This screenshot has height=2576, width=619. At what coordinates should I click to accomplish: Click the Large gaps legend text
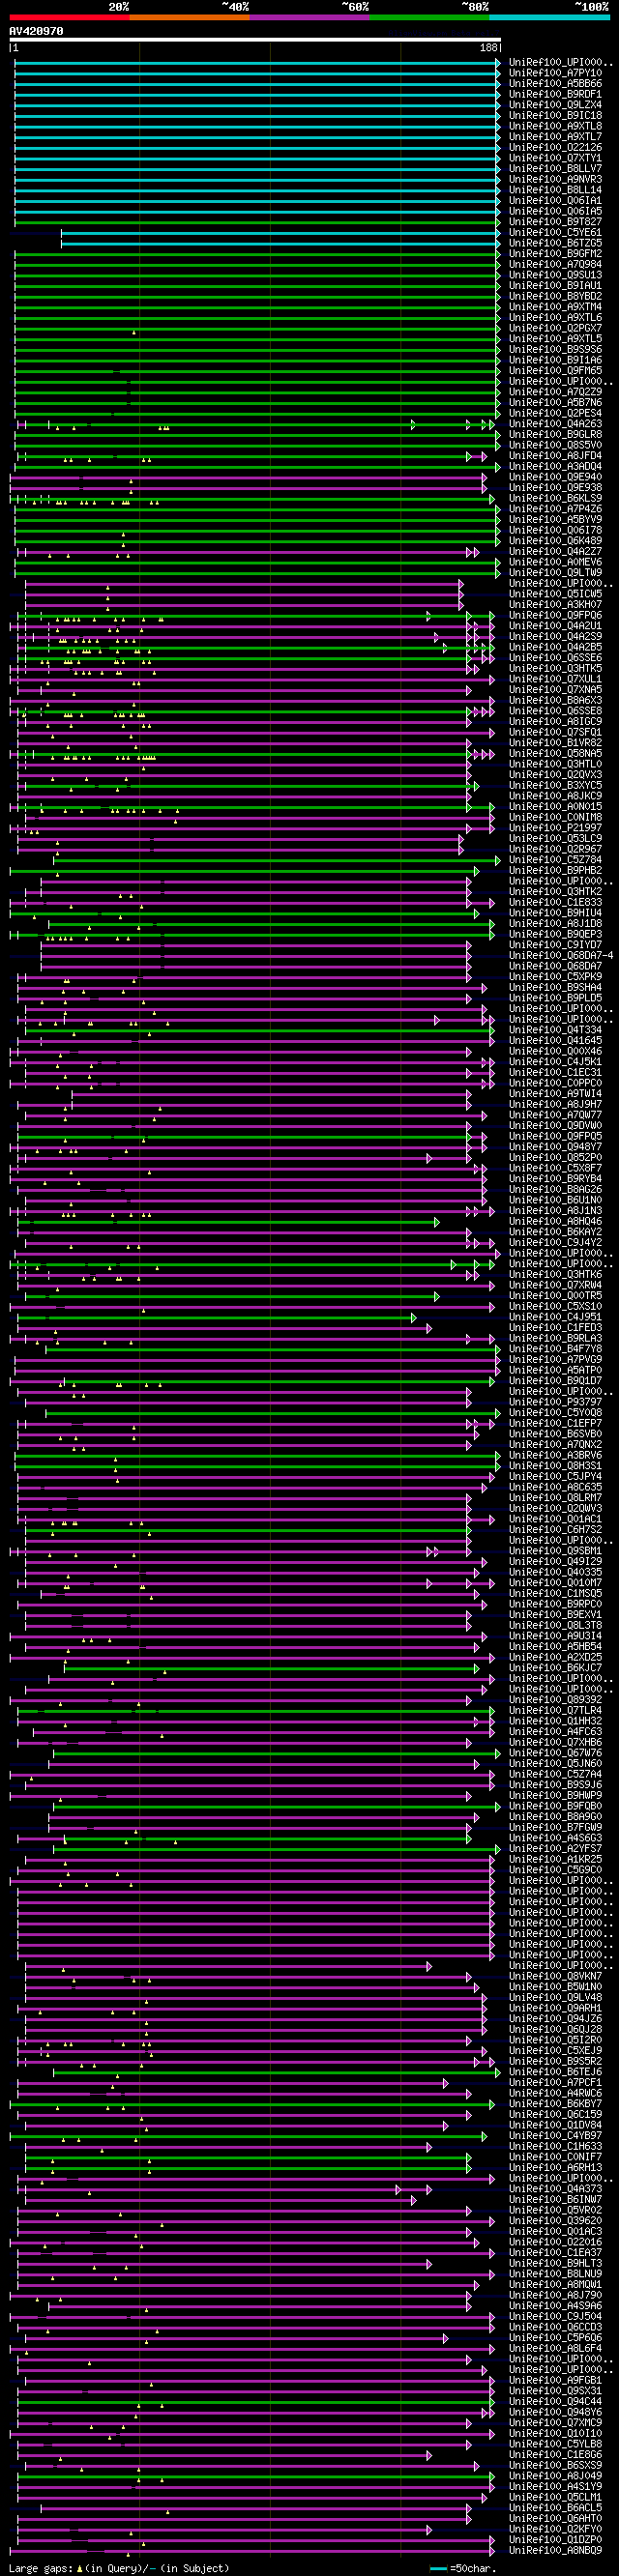click(x=118, y=2568)
